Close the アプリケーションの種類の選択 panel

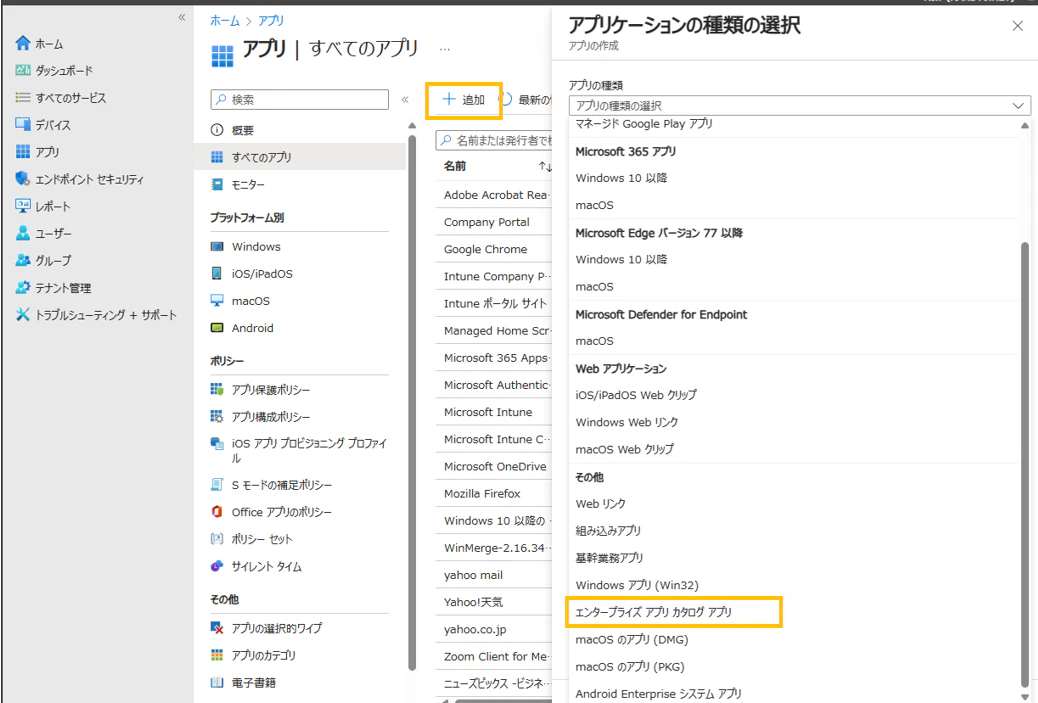click(x=1017, y=26)
